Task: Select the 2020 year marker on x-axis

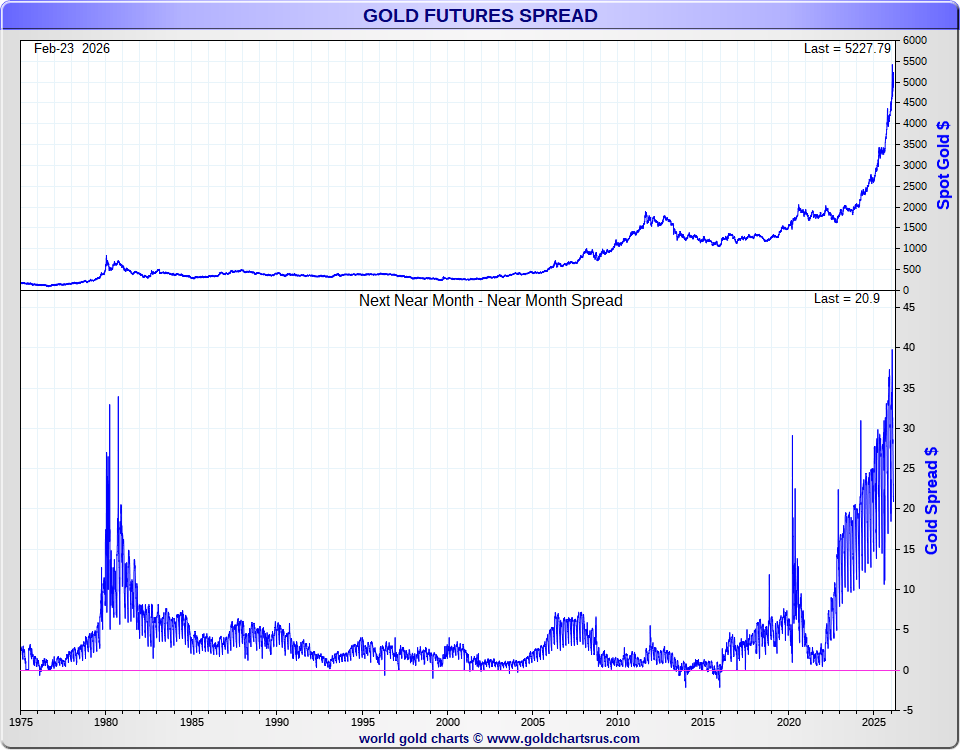Action: click(x=789, y=721)
